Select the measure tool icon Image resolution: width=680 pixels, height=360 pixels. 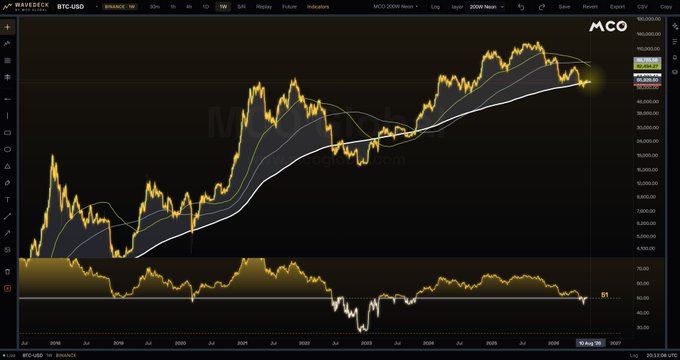click(x=7, y=250)
